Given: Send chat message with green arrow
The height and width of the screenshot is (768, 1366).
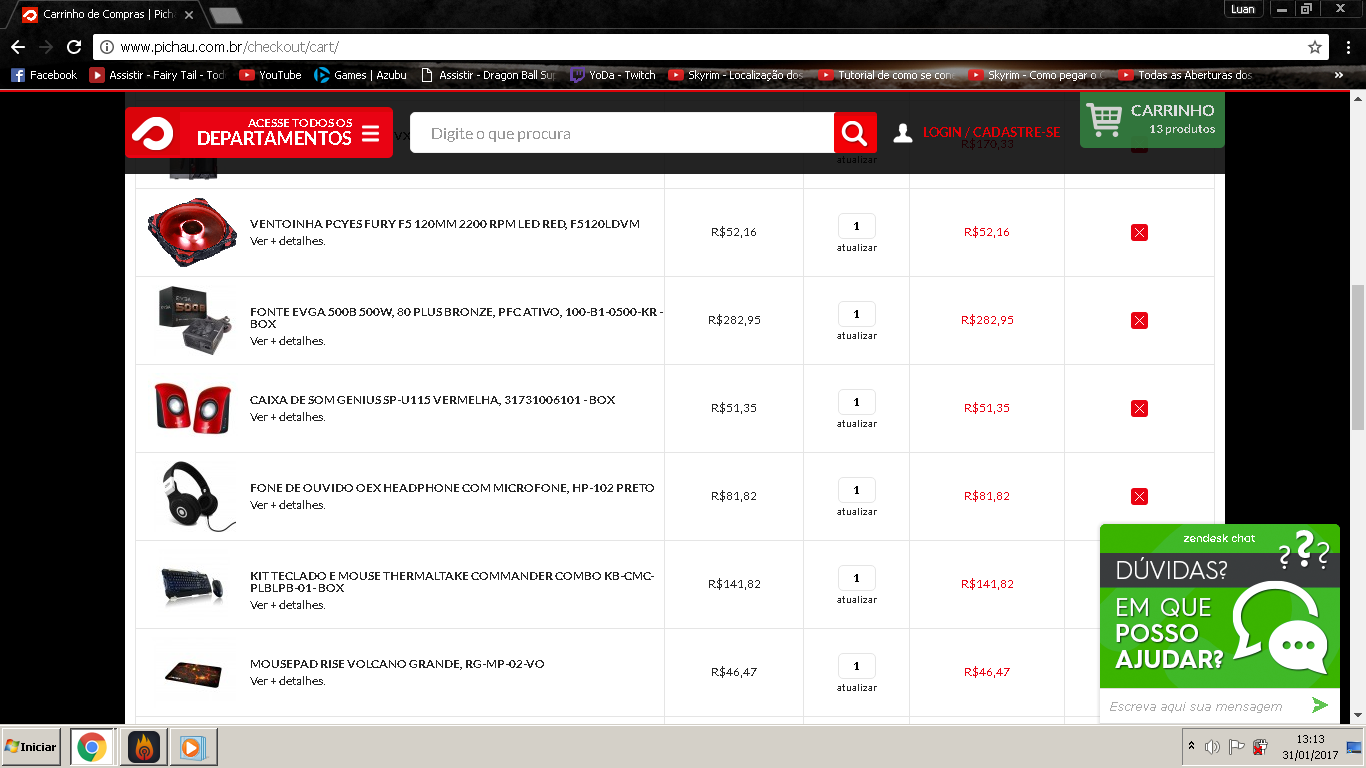Looking at the screenshot, I should click(x=1320, y=706).
